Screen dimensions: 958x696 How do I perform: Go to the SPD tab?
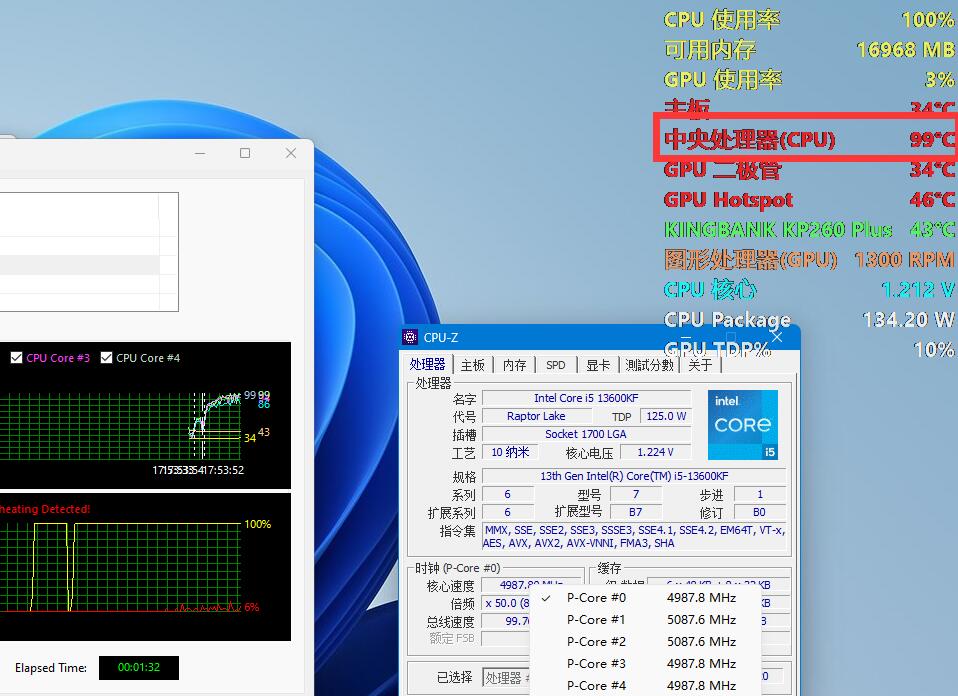pos(555,365)
